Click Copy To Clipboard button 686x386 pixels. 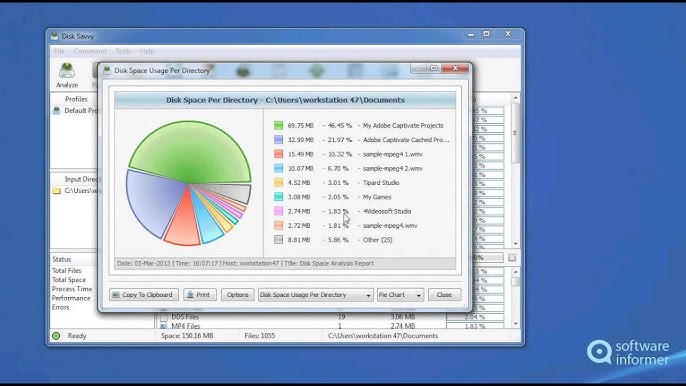click(144, 295)
